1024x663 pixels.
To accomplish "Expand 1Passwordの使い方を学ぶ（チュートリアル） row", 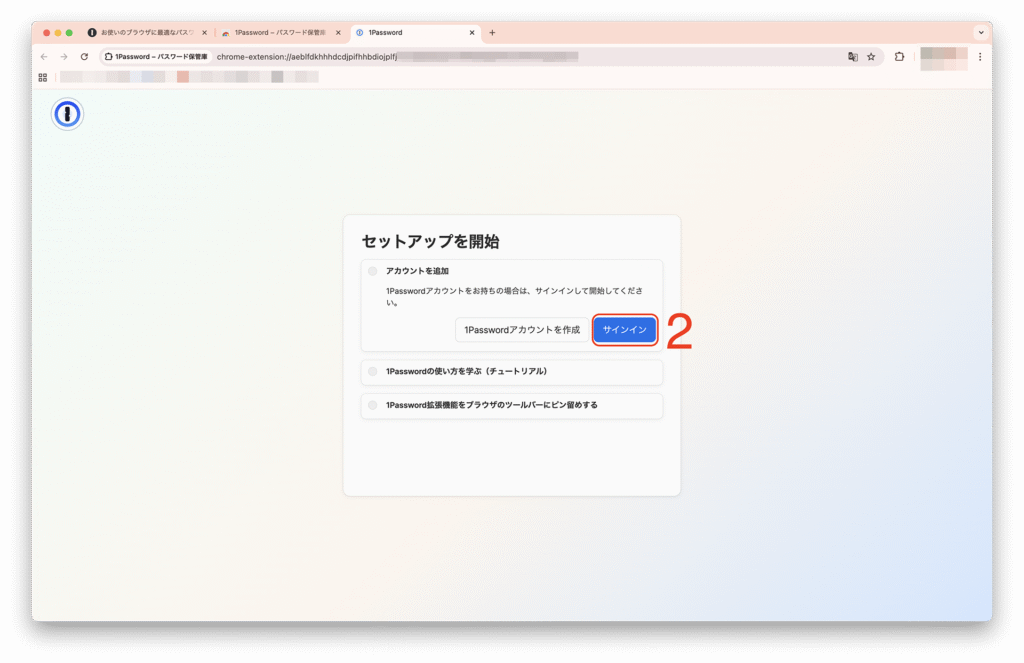I will coord(512,372).
